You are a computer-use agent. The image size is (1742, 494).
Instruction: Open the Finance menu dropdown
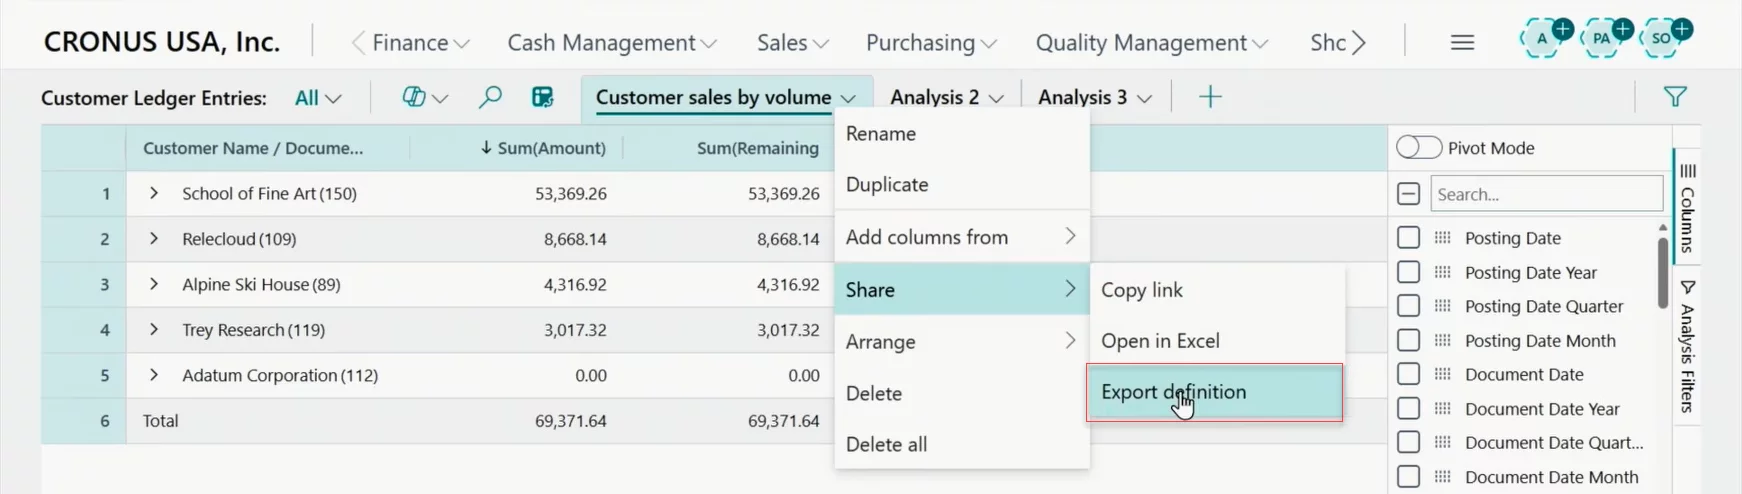click(420, 43)
